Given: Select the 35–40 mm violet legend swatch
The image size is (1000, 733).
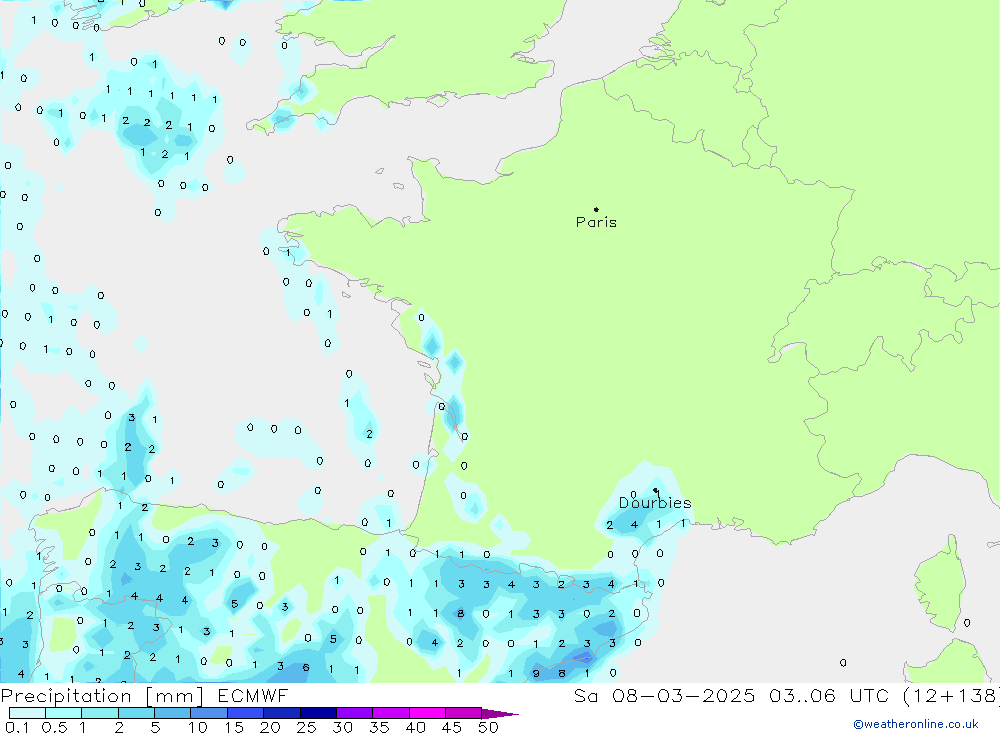Looking at the screenshot, I should [x=391, y=713].
